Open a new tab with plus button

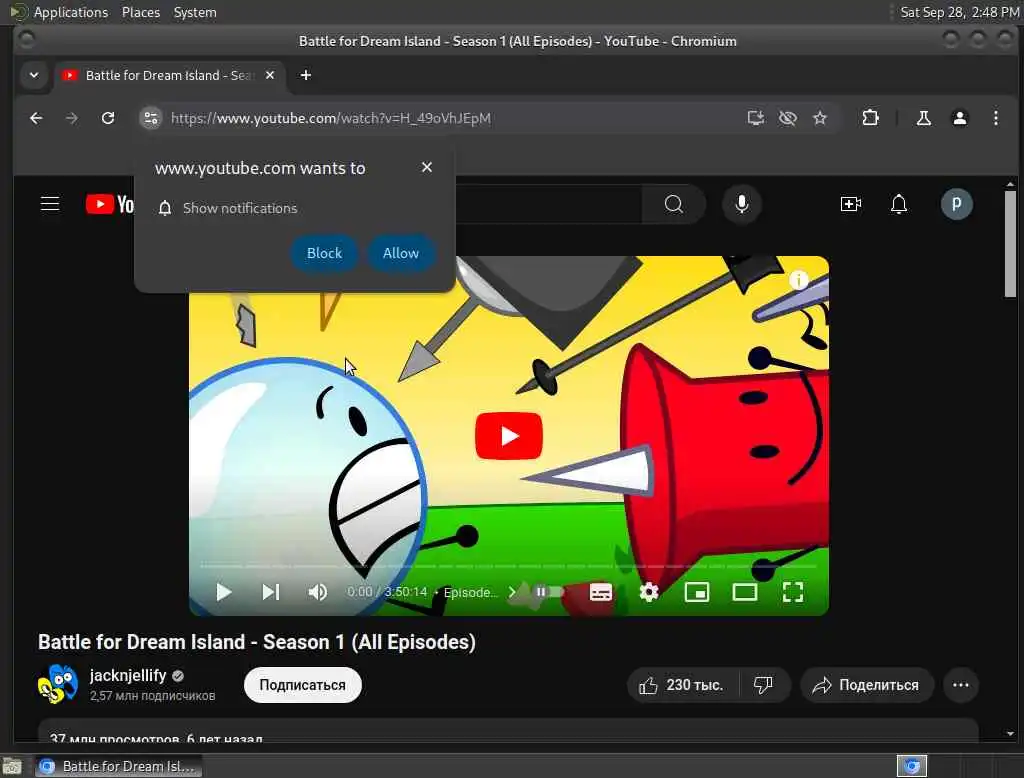tap(306, 75)
